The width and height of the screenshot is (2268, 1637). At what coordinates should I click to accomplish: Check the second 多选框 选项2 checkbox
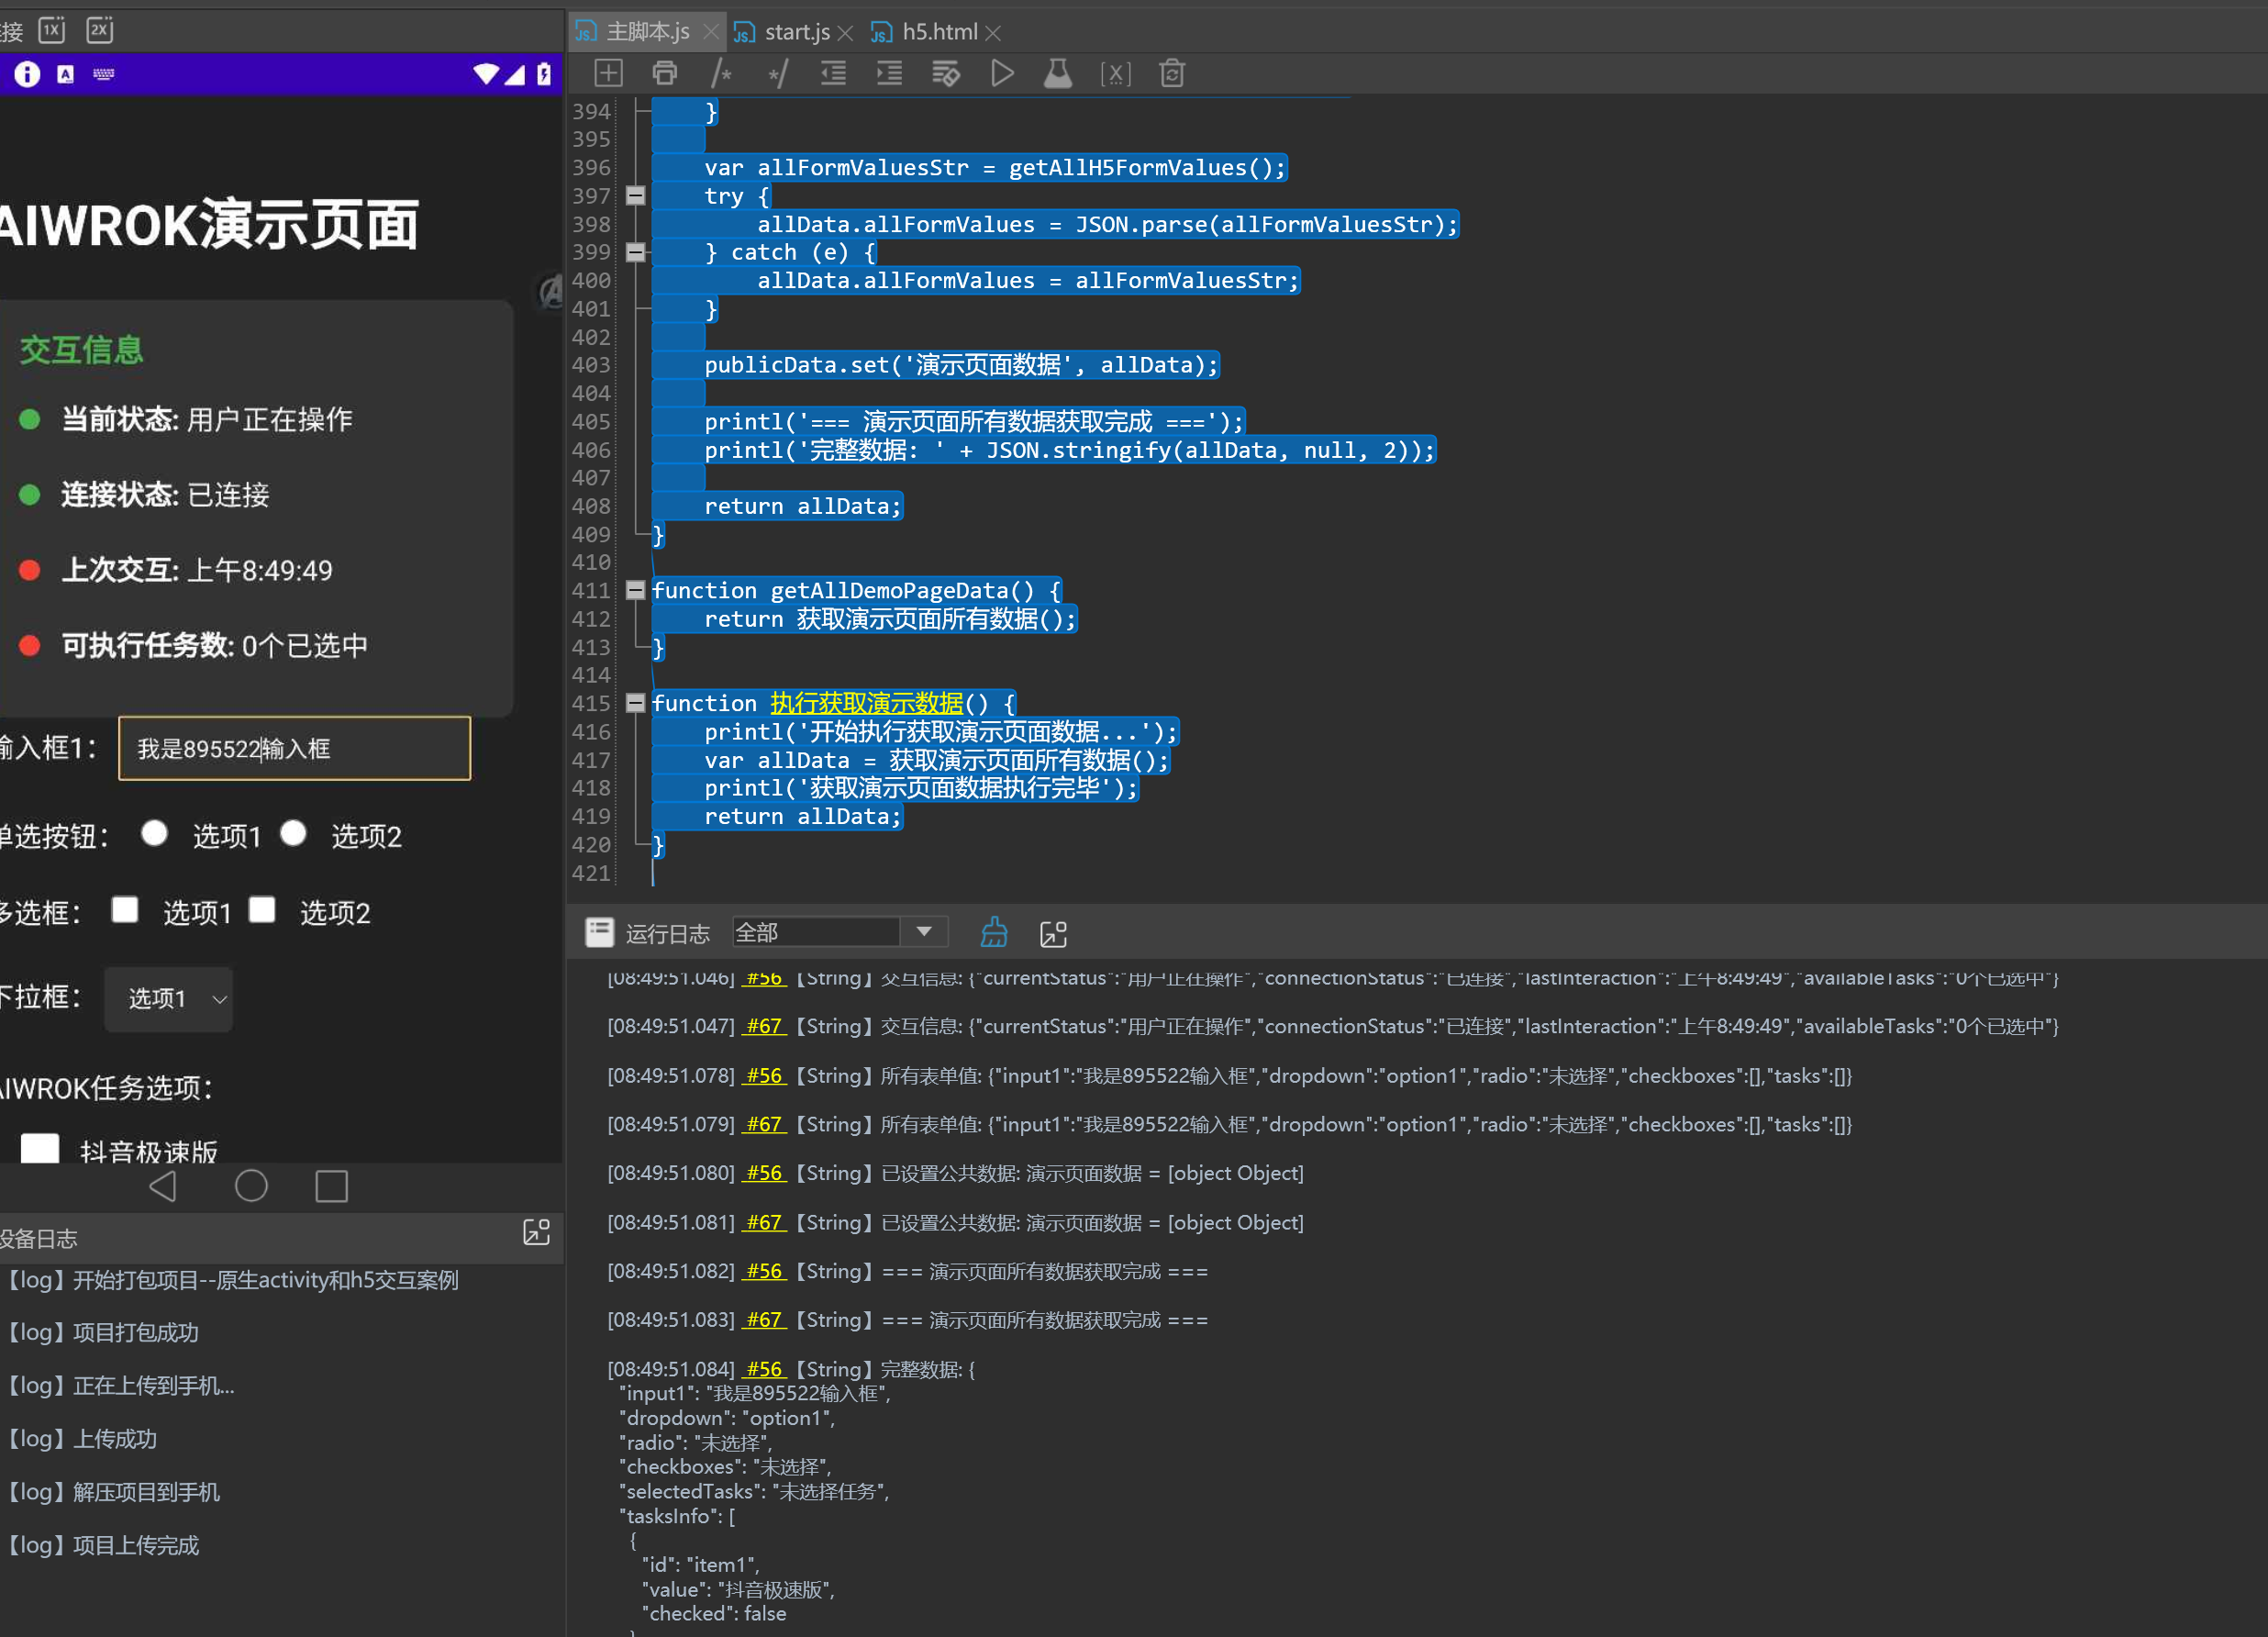262,909
